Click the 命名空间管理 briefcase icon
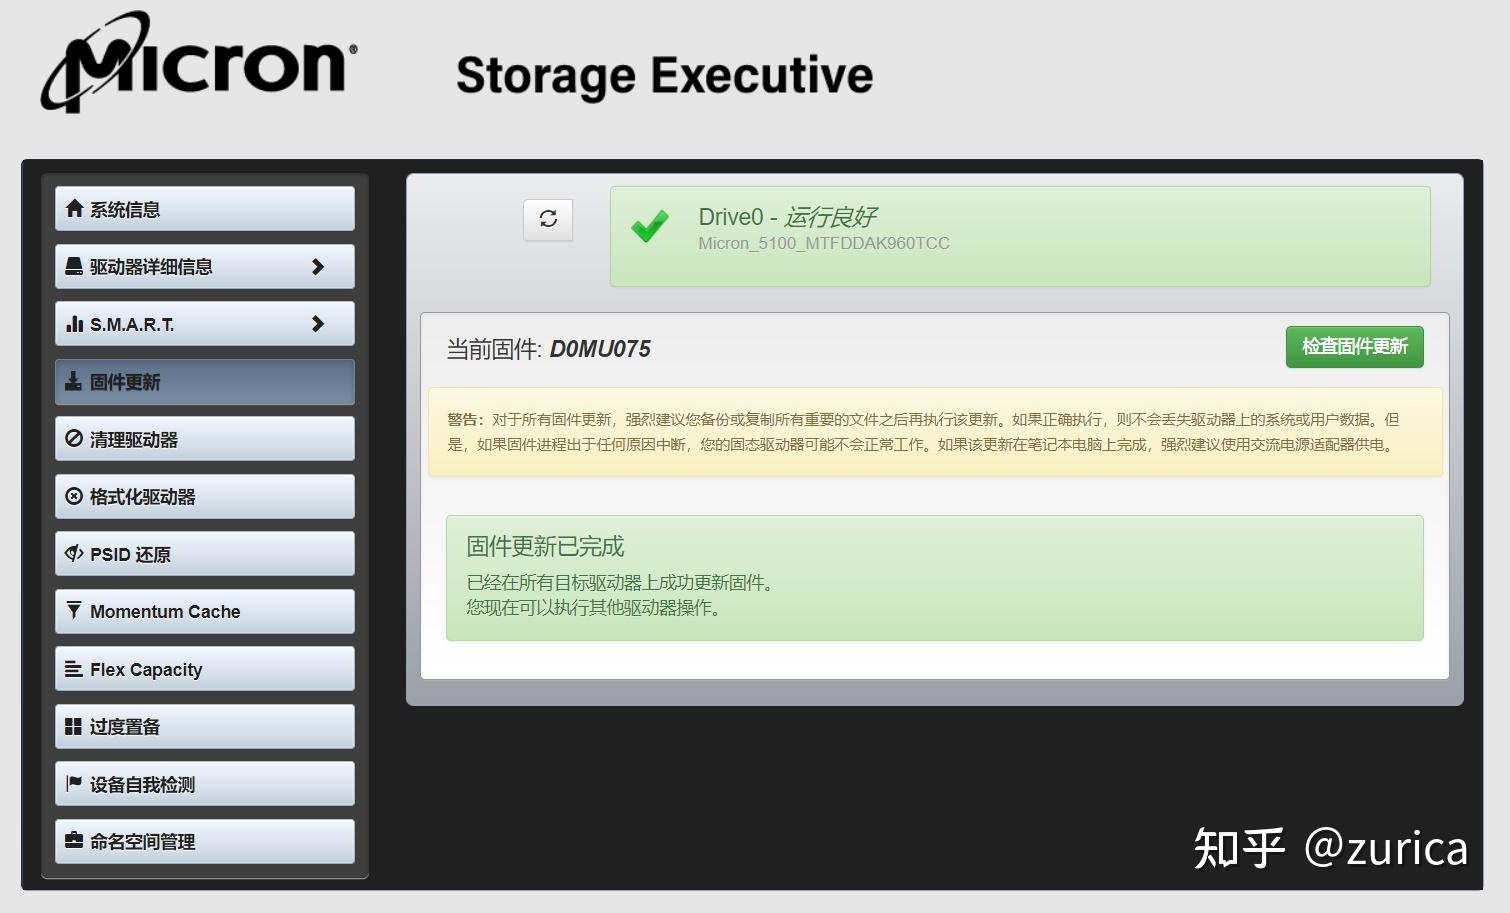 click(x=74, y=841)
